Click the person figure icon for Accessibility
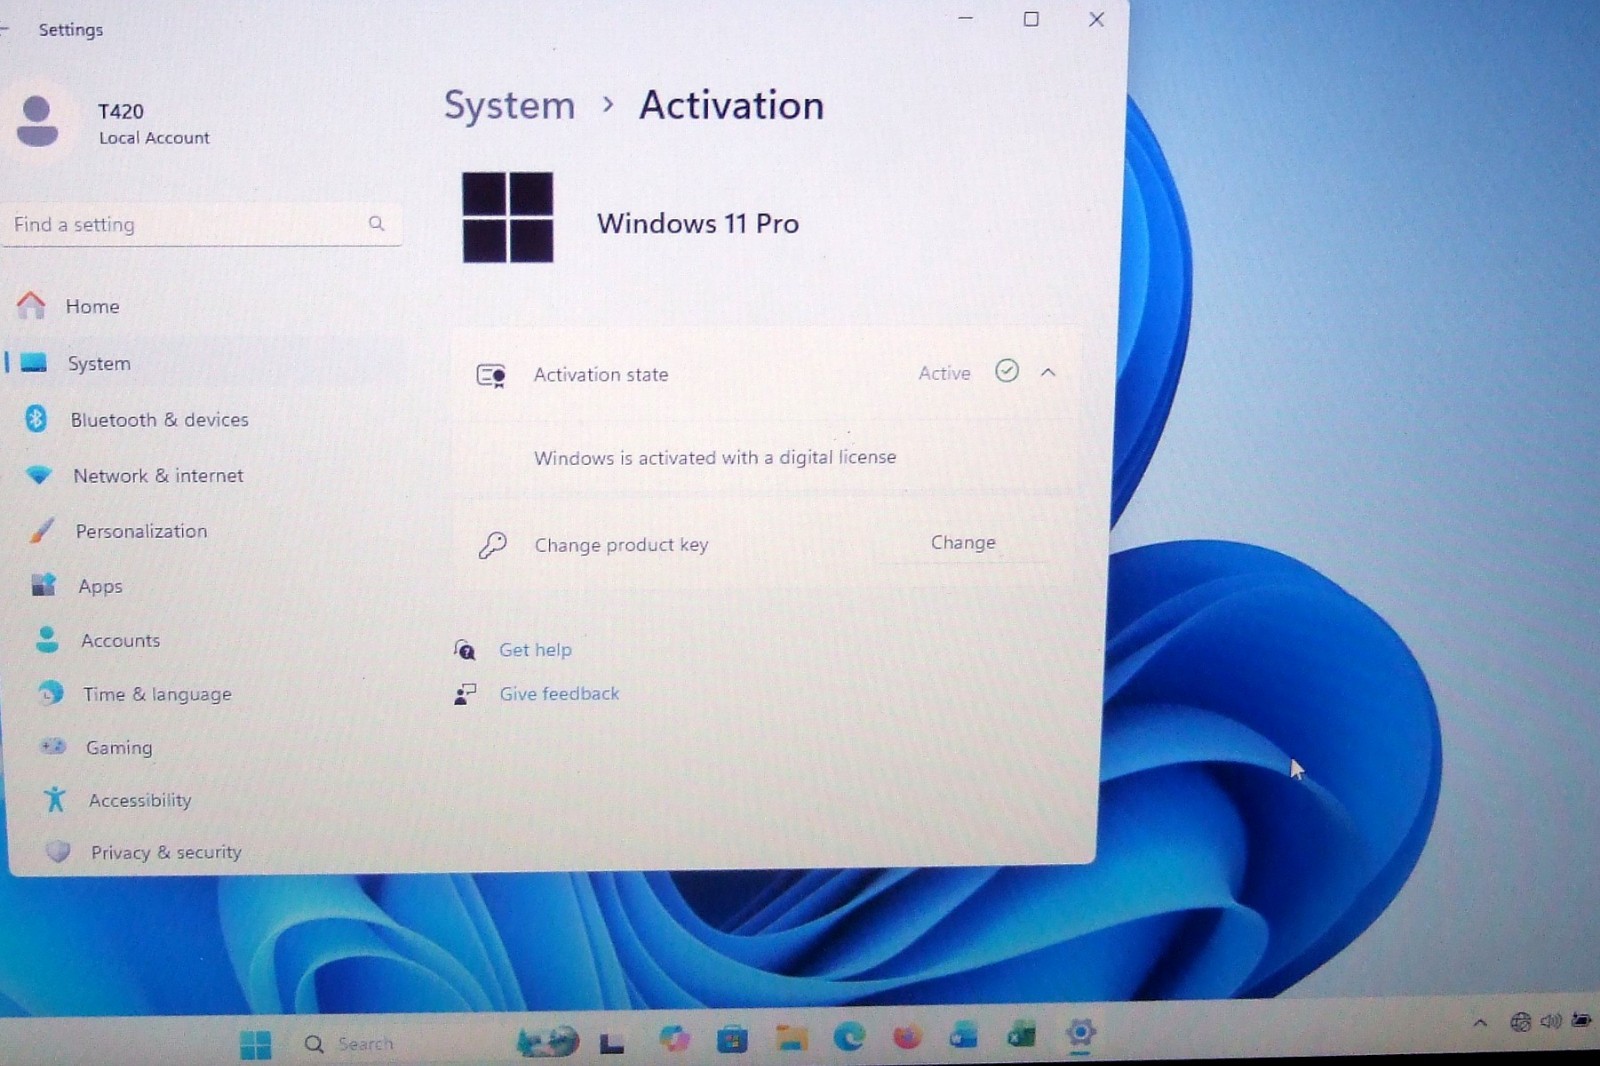The height and width of the screenshot is (1066, 1600). click(x=55, y=799)
